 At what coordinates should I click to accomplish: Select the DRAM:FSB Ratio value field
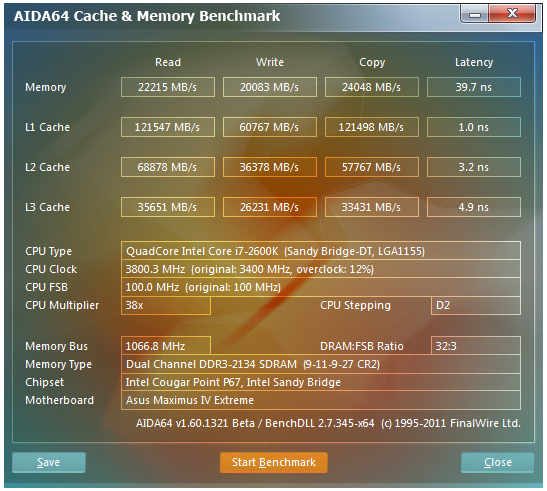(476, 346)
